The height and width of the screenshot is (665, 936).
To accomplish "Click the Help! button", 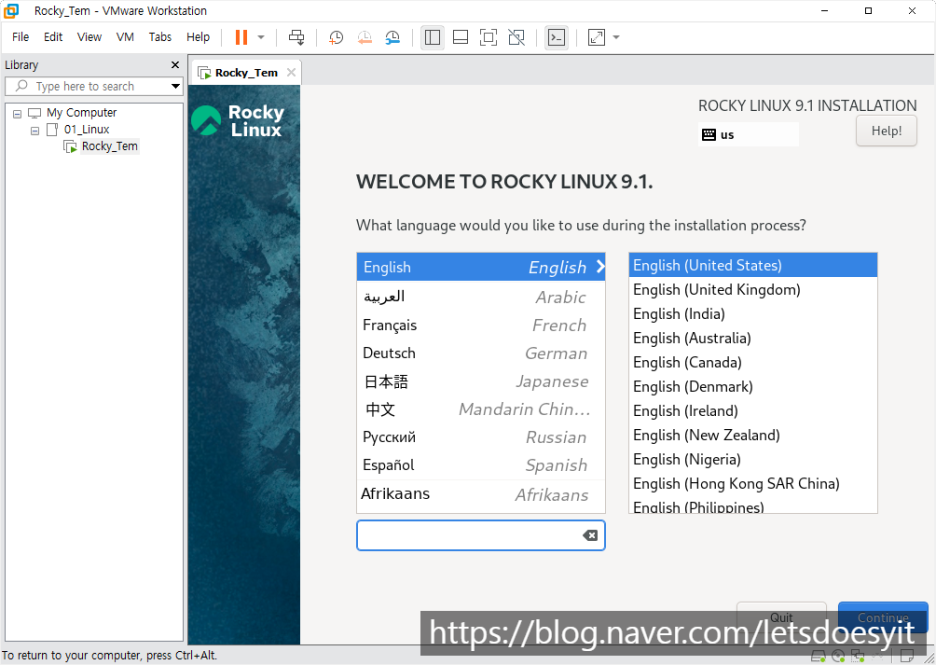I will [x=886, y=131].
